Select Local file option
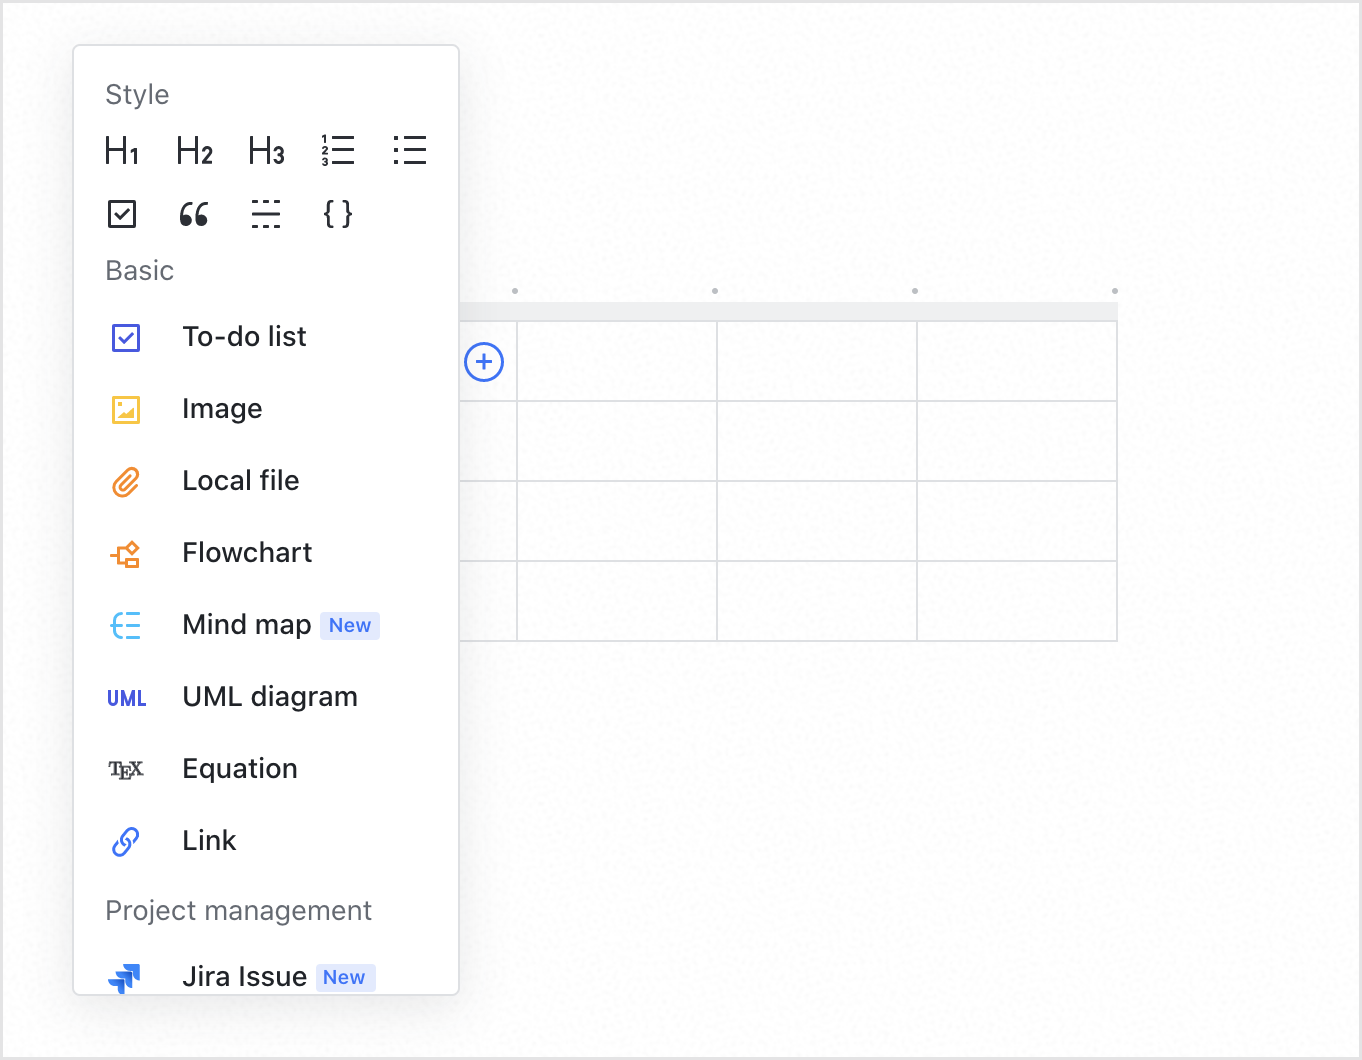Screen dimensions: 1362x1060 [x=240, y=481]
